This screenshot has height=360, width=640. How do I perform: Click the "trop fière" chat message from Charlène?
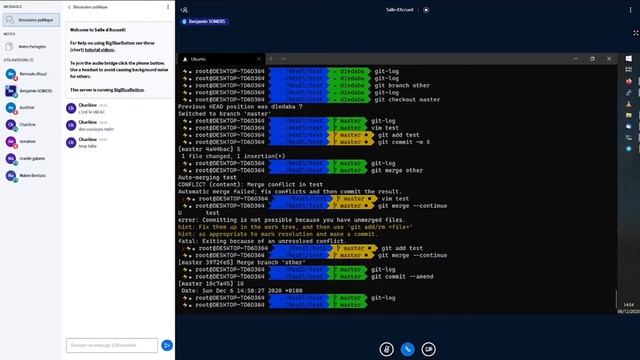87,146
